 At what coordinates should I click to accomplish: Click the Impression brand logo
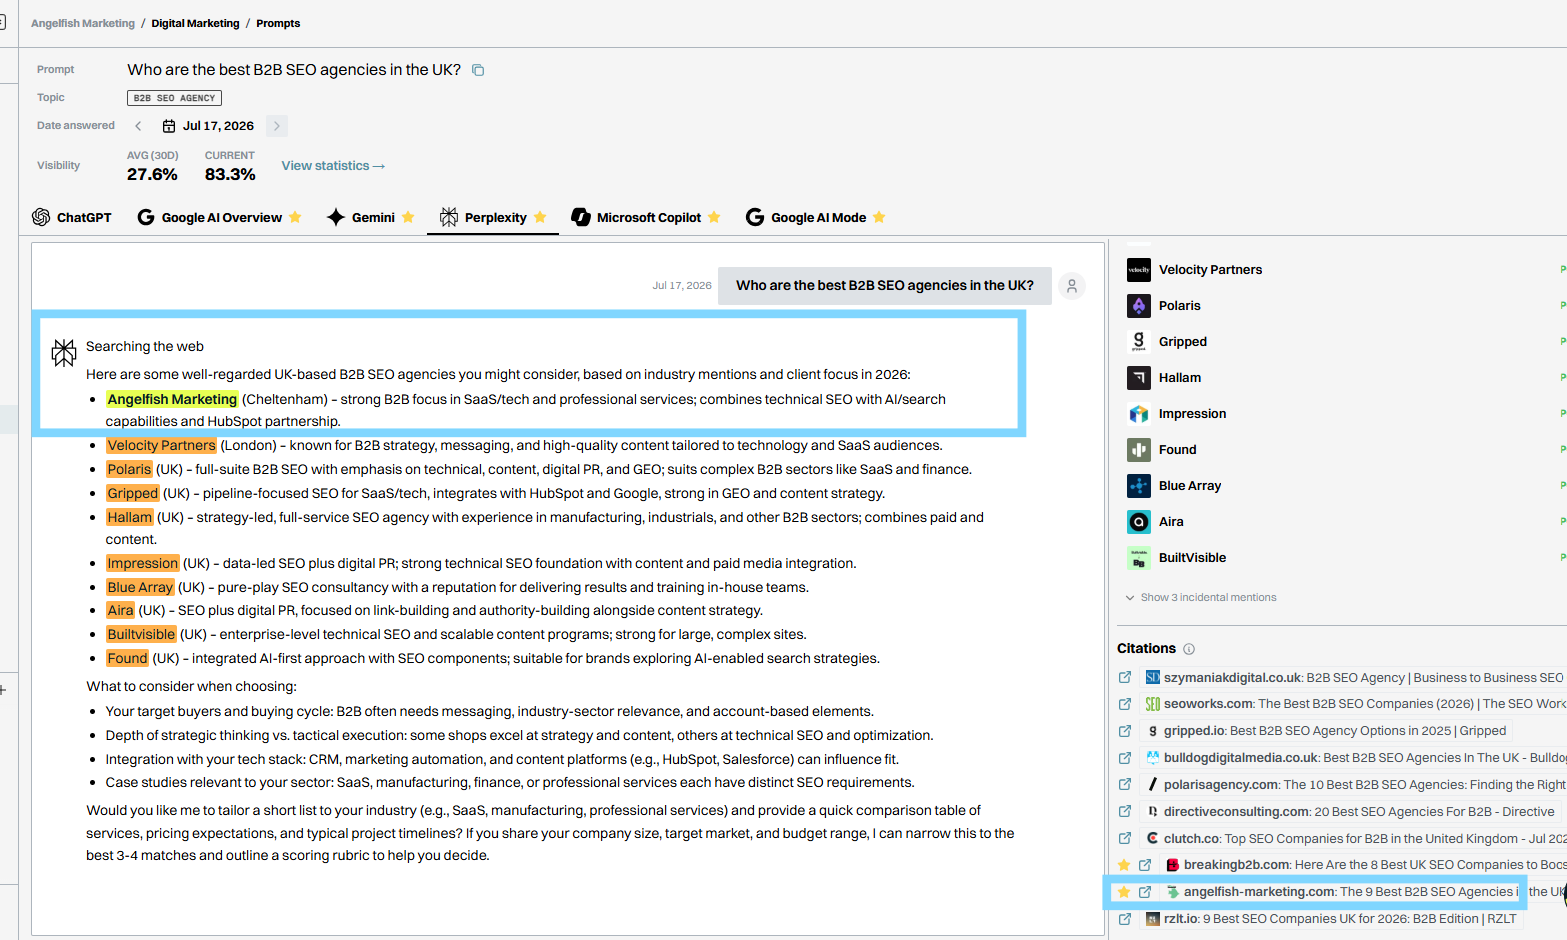[x=1139, y=414]
